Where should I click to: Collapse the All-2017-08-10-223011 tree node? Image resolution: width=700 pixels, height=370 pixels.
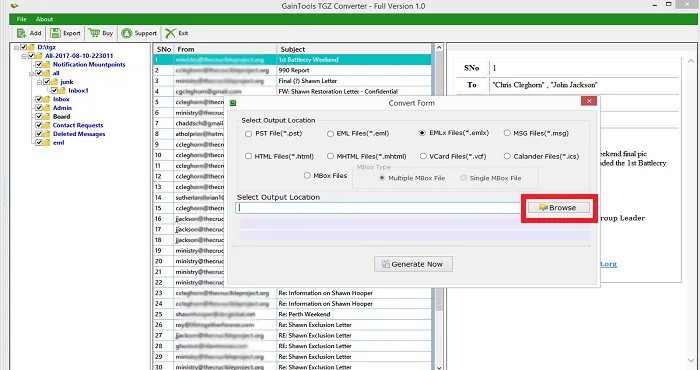click(x=24, y=56)
